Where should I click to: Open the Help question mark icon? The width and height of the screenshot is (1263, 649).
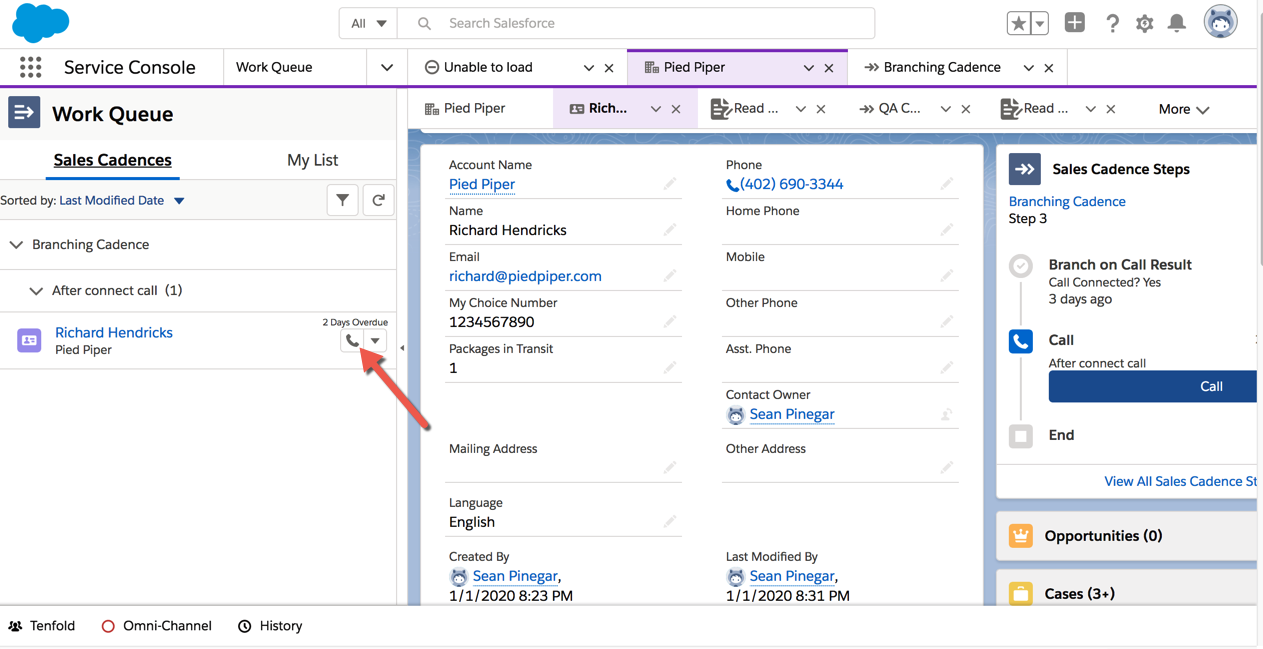pyautogui.click(x=1112, y=23)
